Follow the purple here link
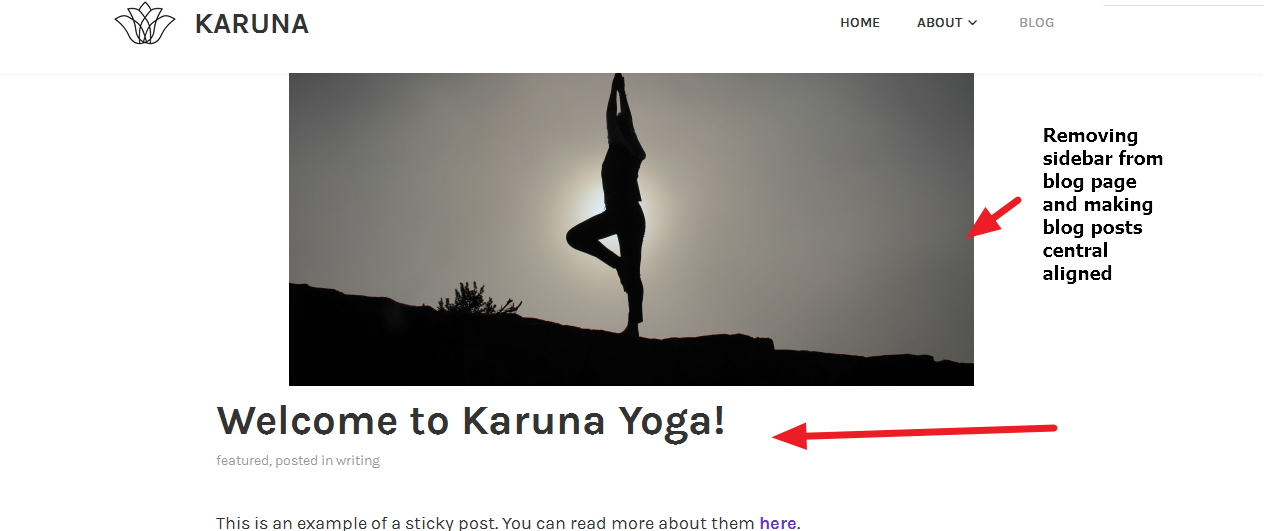 (778, 523)
